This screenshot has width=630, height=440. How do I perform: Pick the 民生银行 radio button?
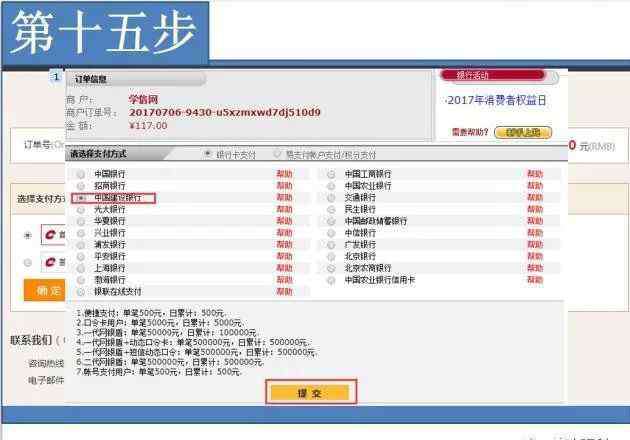click(x=331, y=209)
